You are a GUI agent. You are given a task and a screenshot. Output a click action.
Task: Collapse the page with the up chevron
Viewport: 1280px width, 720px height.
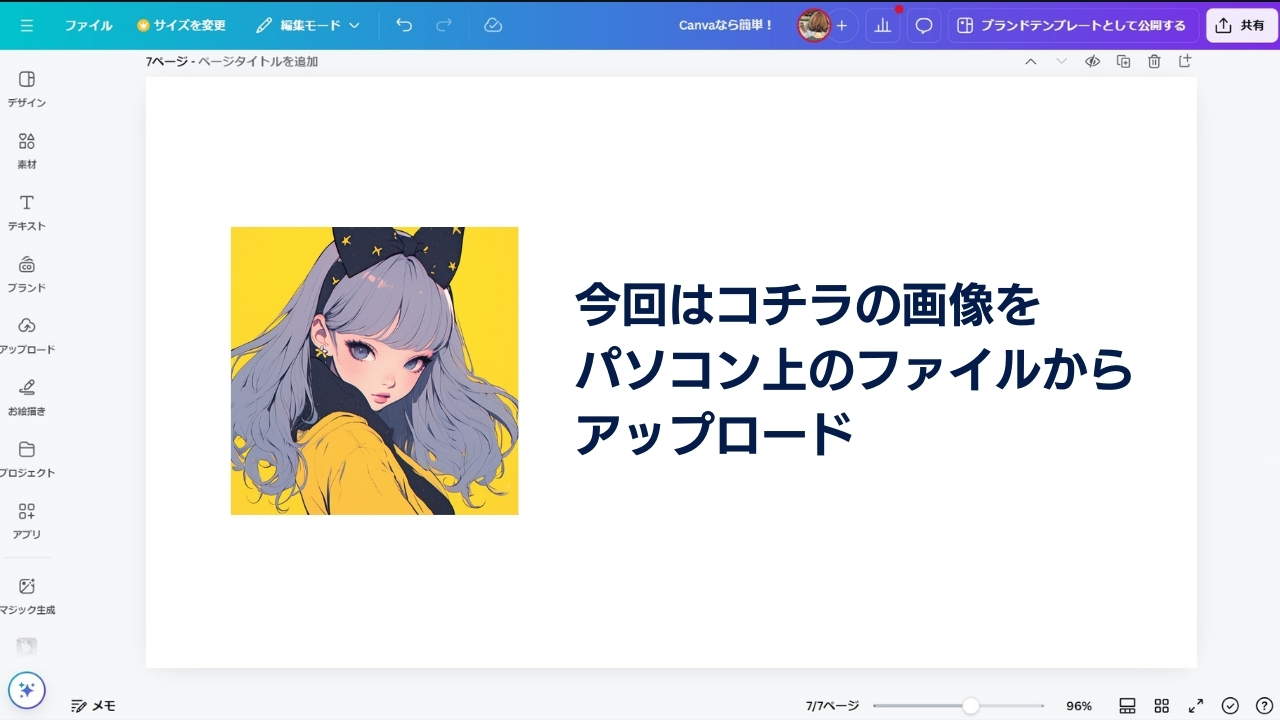pos(1030,61)
